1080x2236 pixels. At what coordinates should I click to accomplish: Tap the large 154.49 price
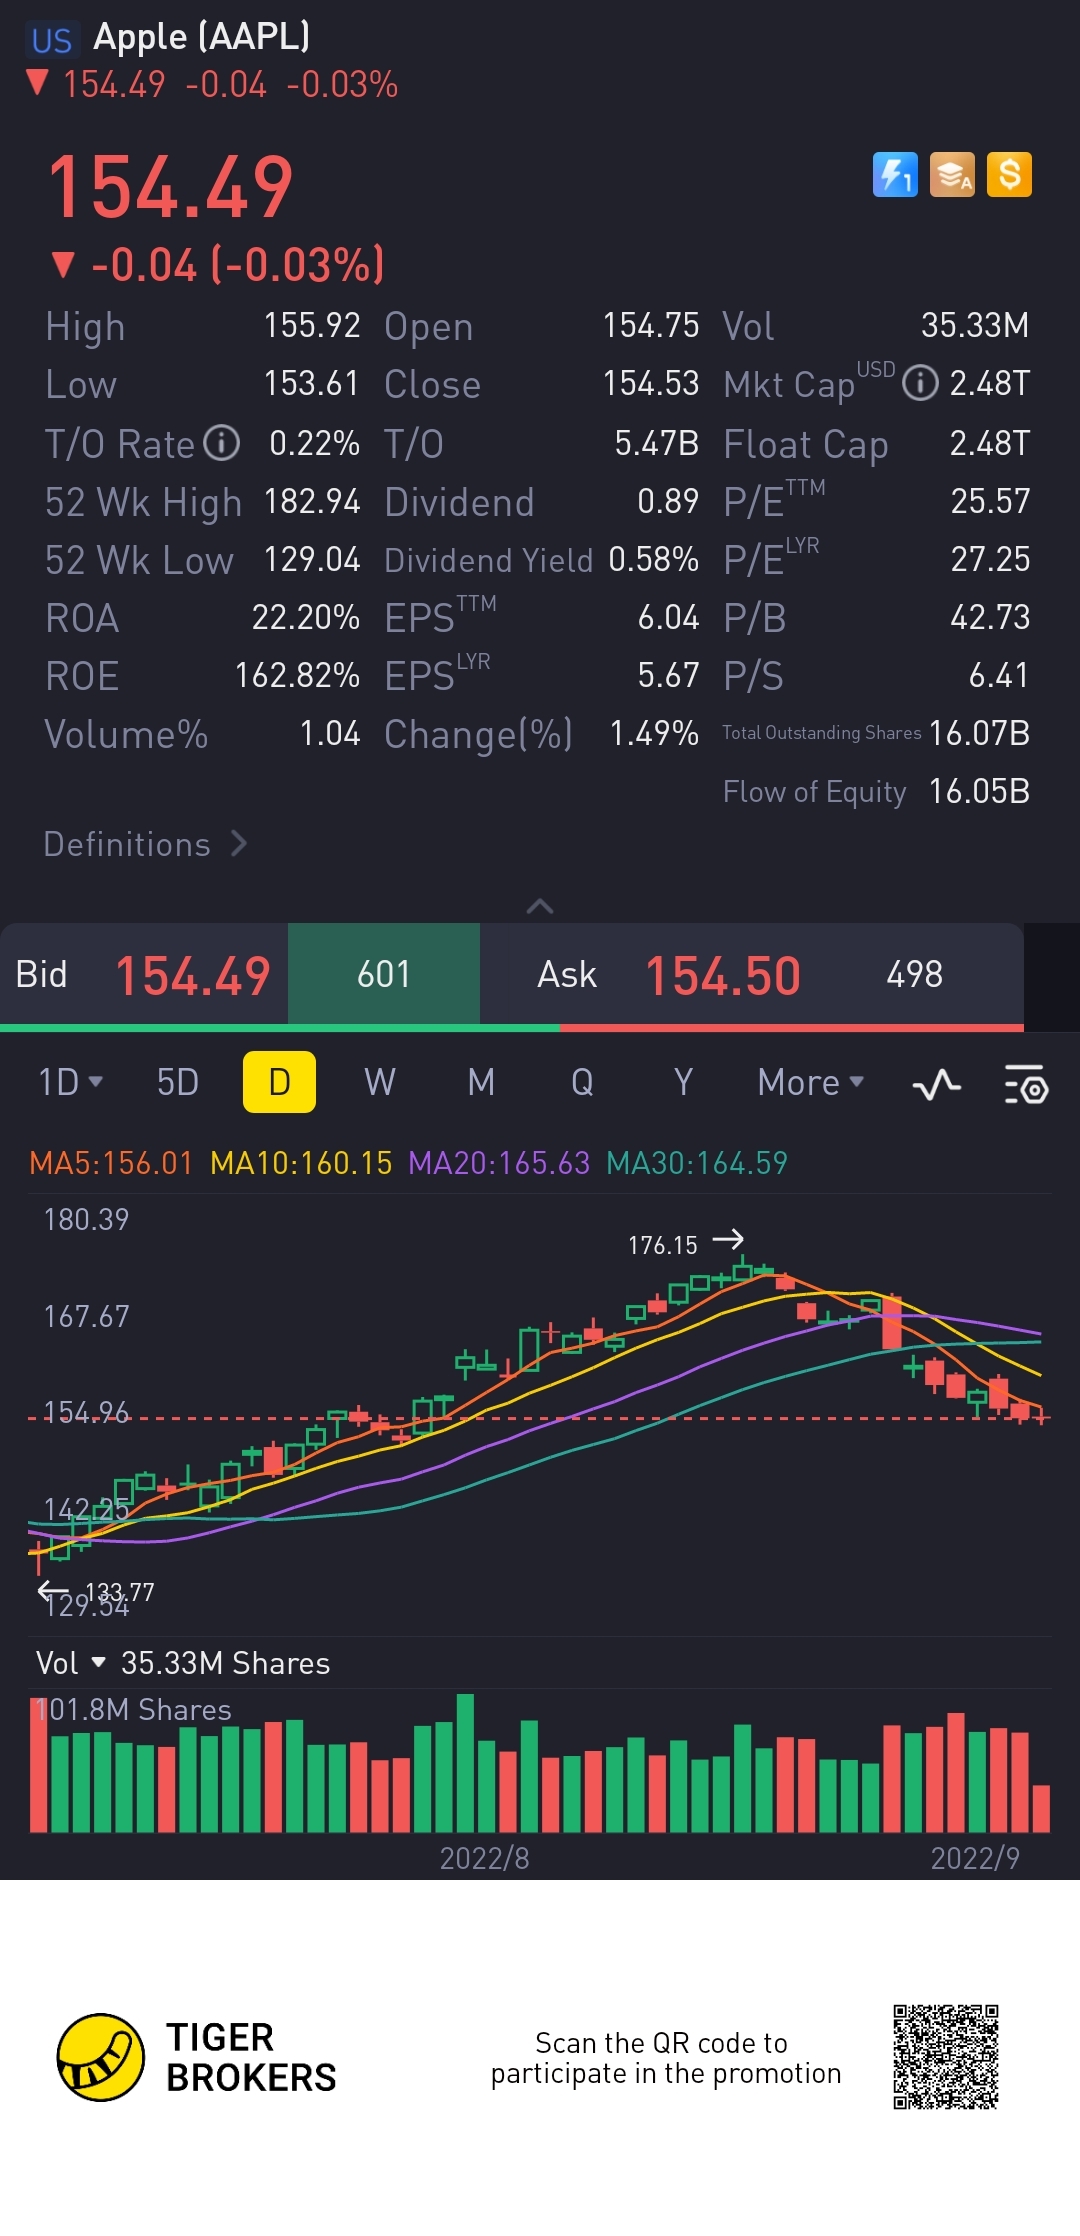170,188
